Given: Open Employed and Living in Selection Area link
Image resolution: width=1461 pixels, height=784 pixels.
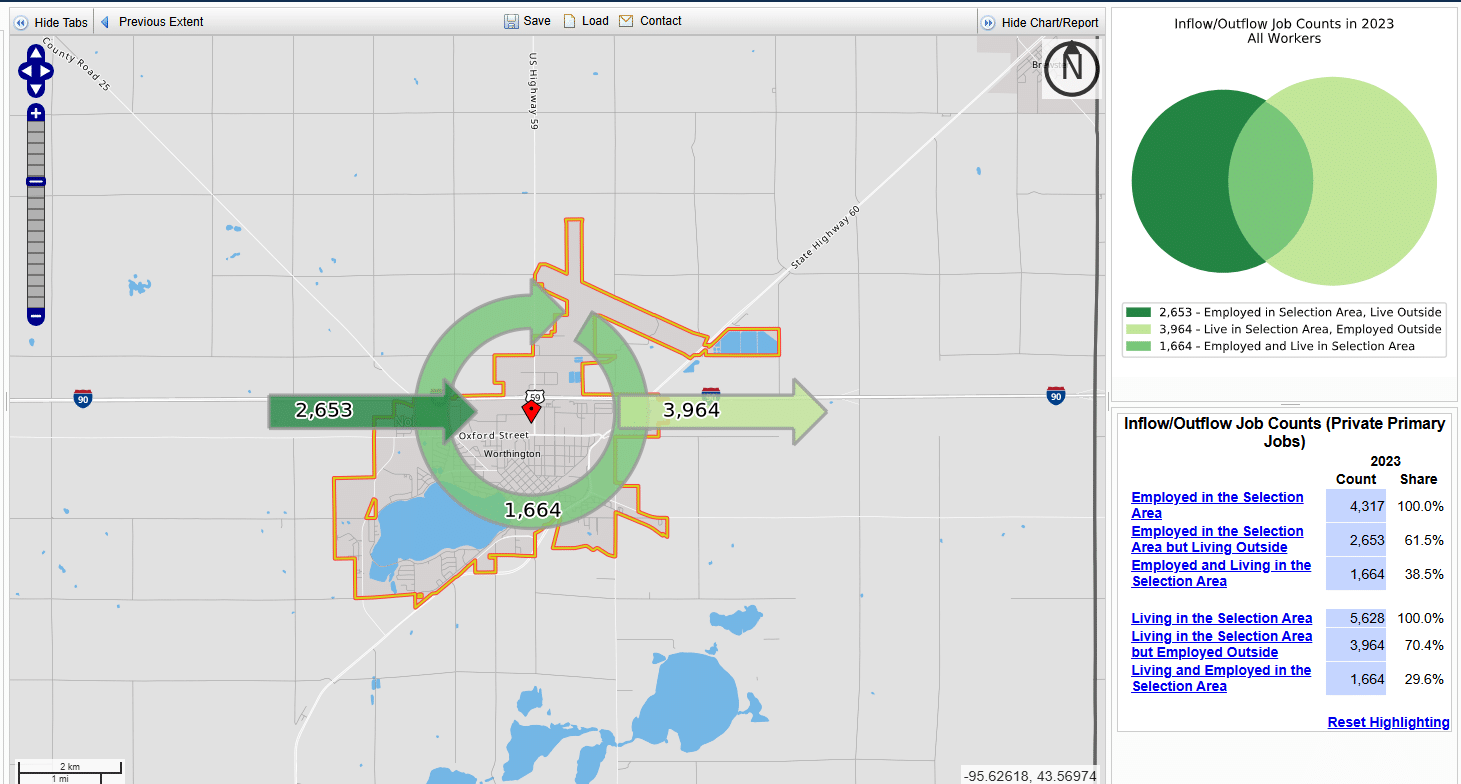Looking at the screenshot, I should (x=1221, y=573).
